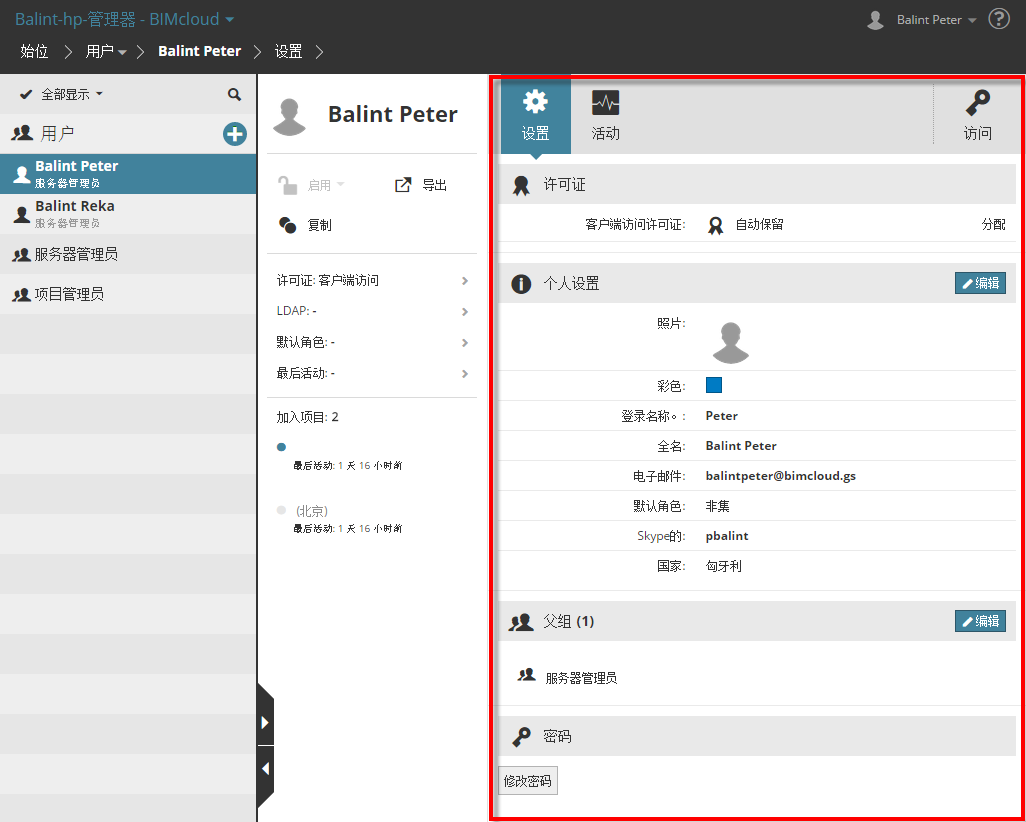This screenshot has width=1026, height=822.
Task: Click the 启用 lock dropdown
Action: point(311,185)
